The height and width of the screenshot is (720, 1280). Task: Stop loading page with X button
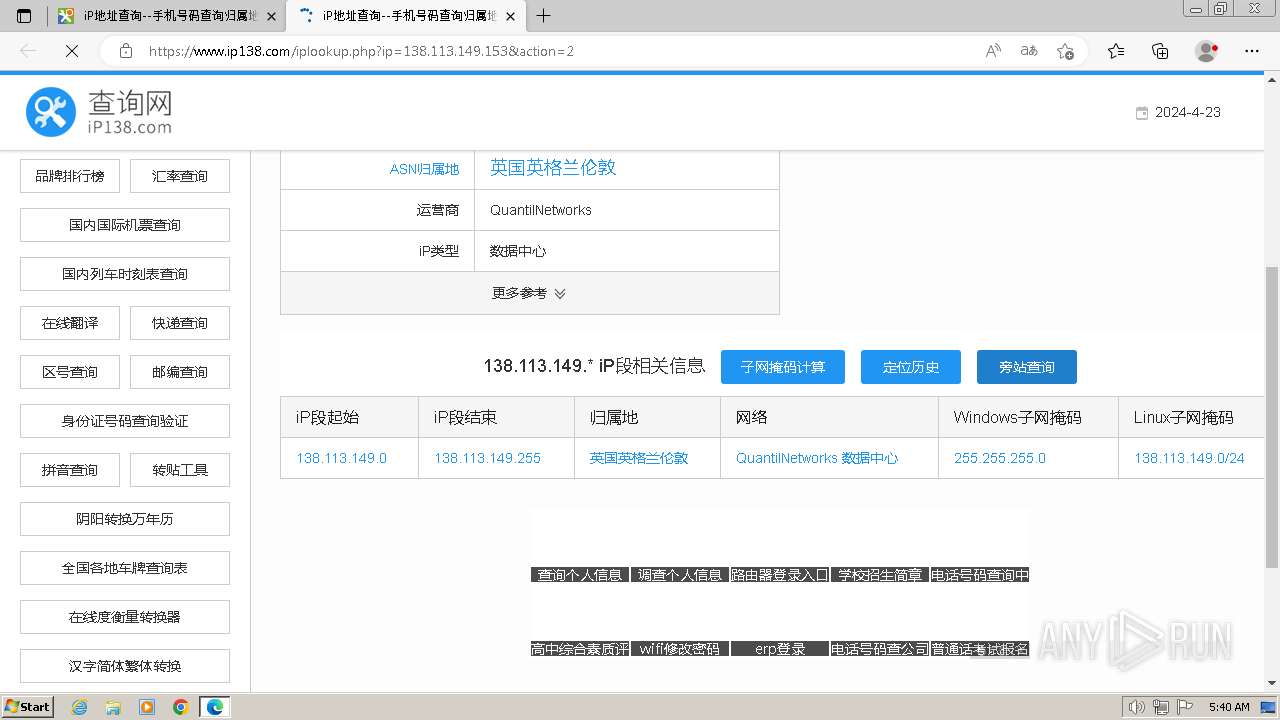[72, 51]
